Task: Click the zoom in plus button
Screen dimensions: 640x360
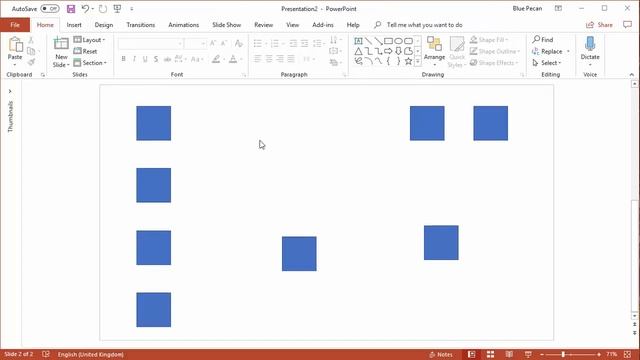Action: point(599,354)
